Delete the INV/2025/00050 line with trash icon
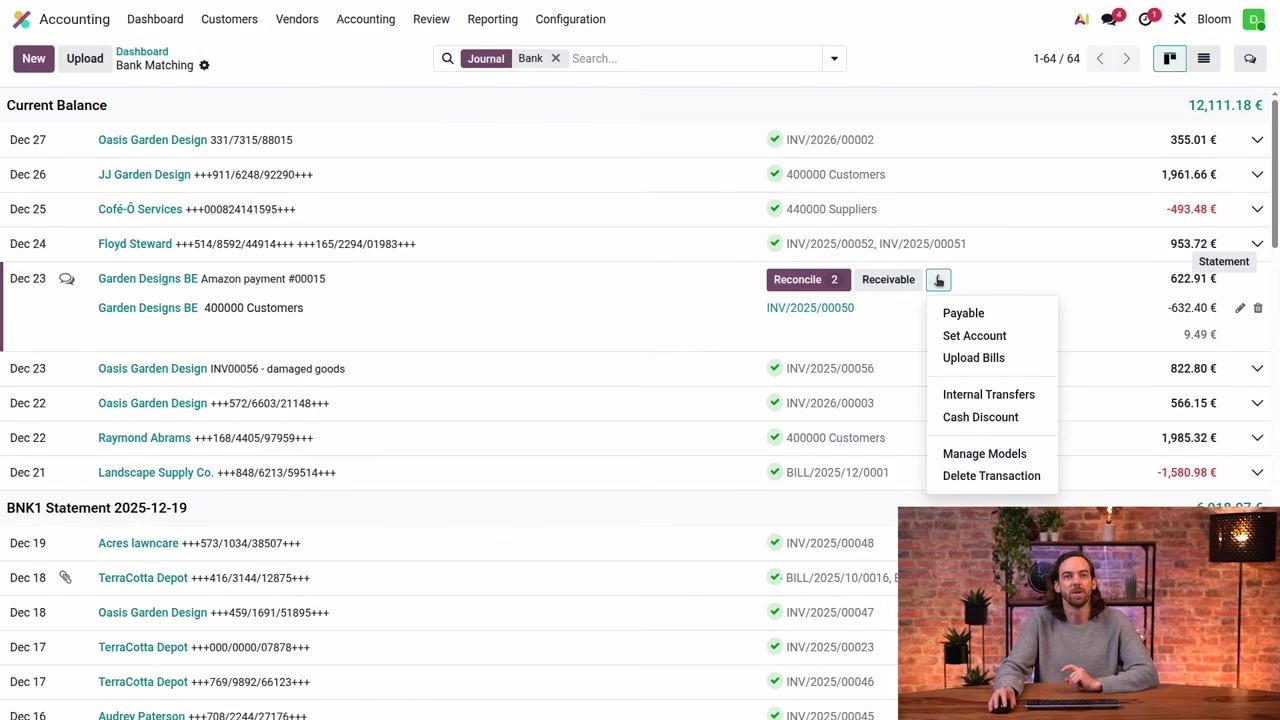 tap(1258, 308)
